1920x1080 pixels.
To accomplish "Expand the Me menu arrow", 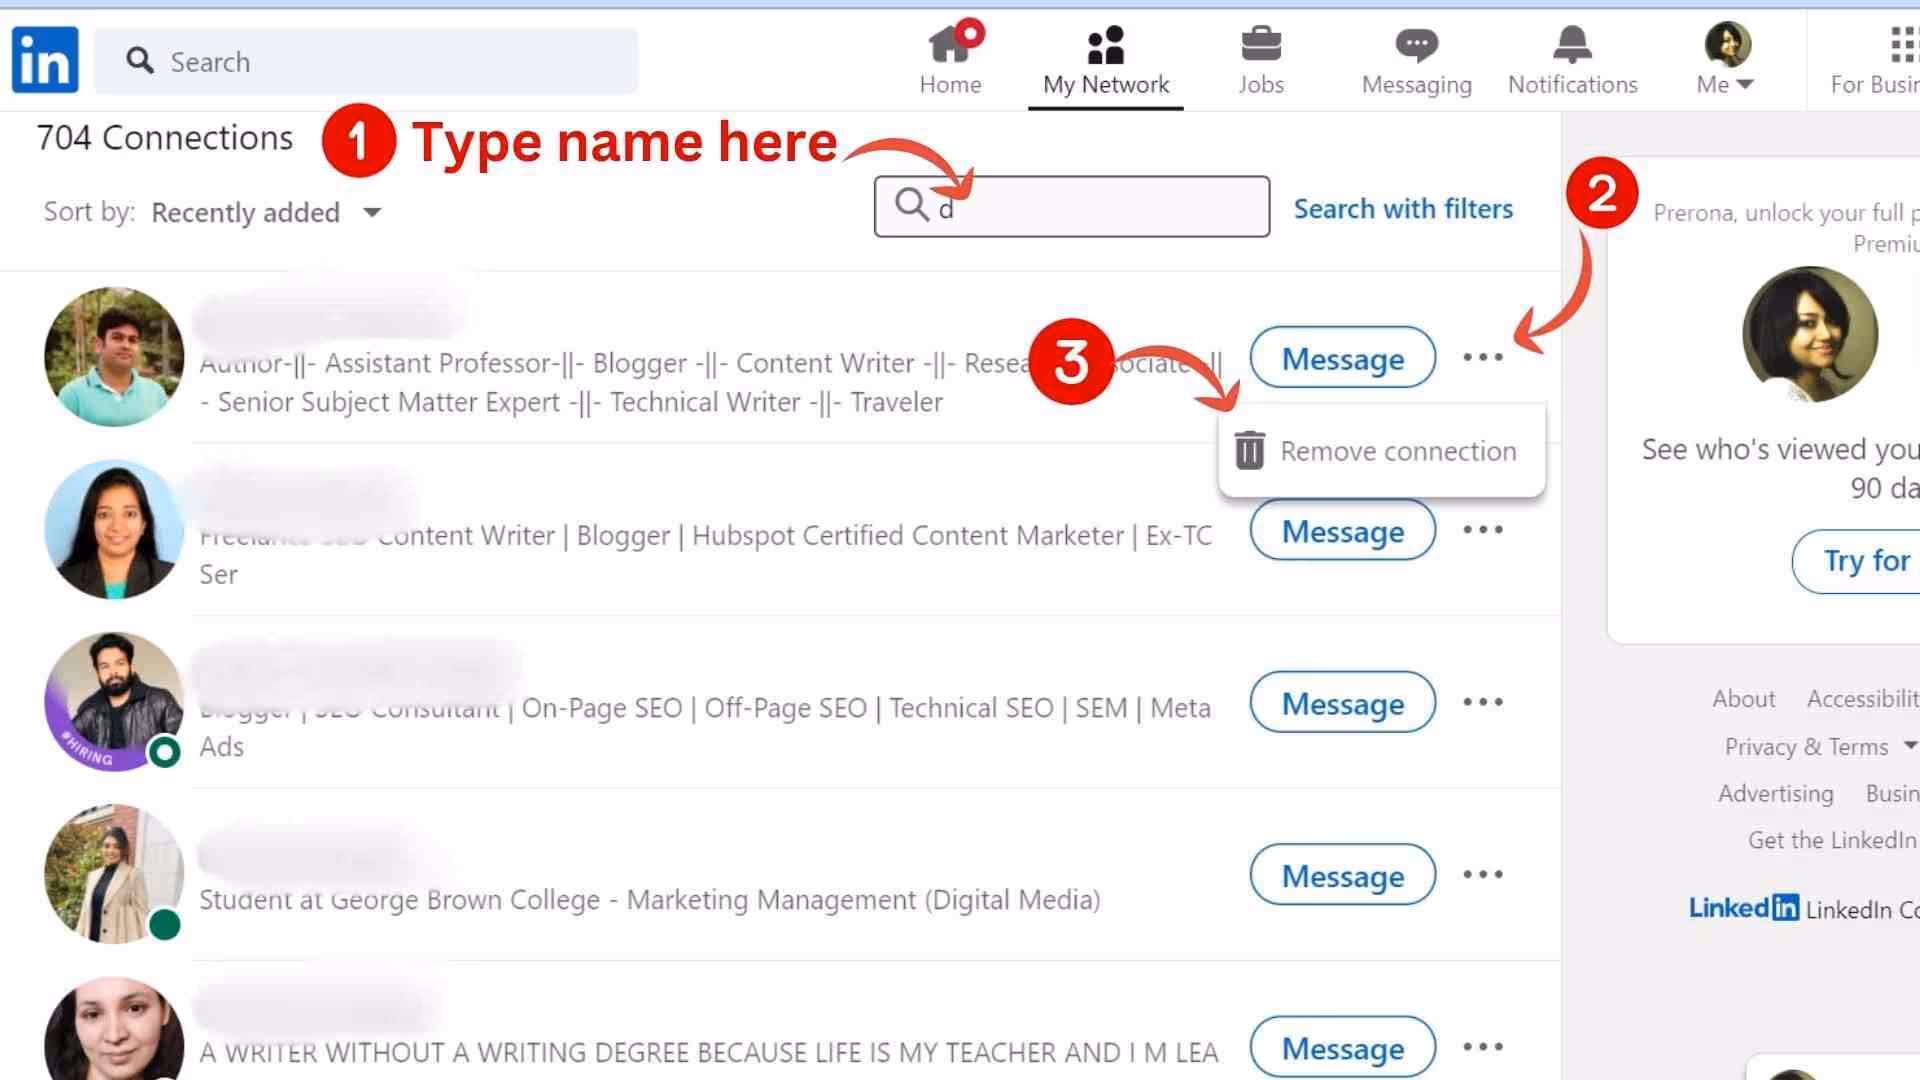I will click(1745, 84).
